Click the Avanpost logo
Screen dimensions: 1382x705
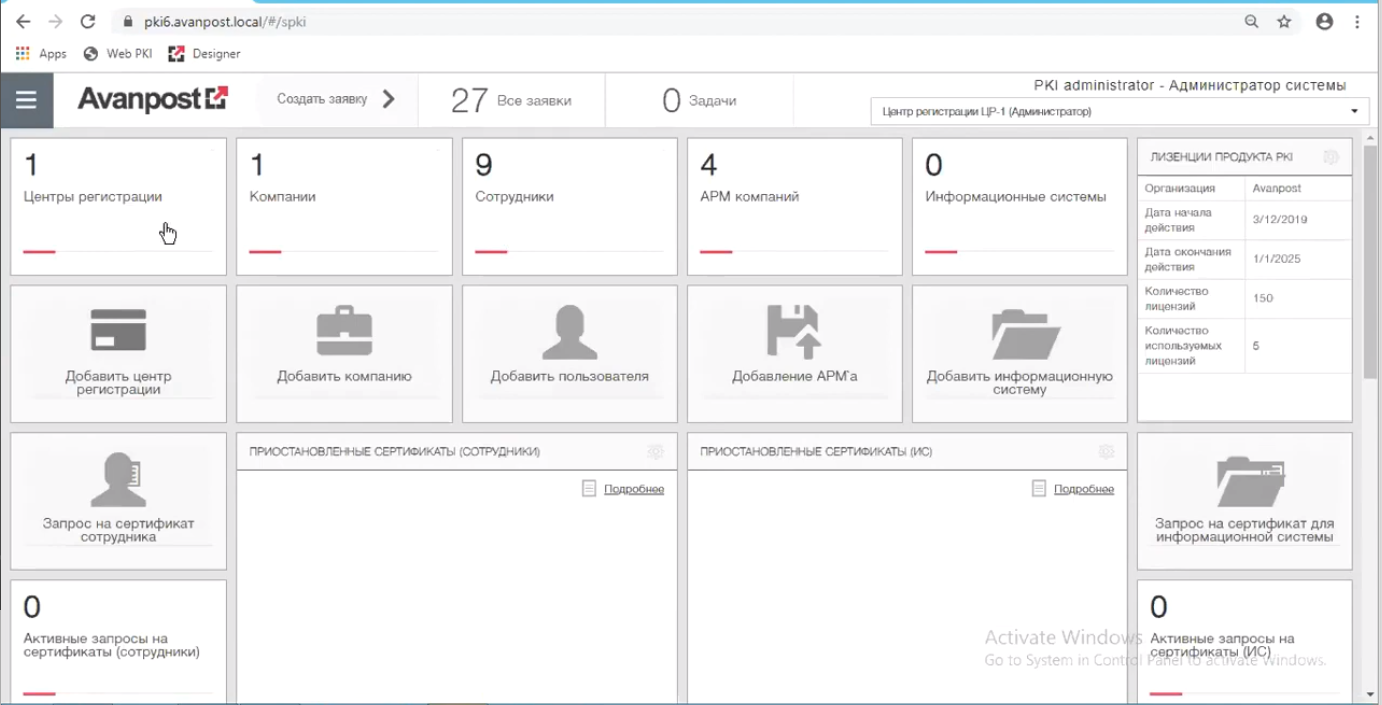click(153, 100)
